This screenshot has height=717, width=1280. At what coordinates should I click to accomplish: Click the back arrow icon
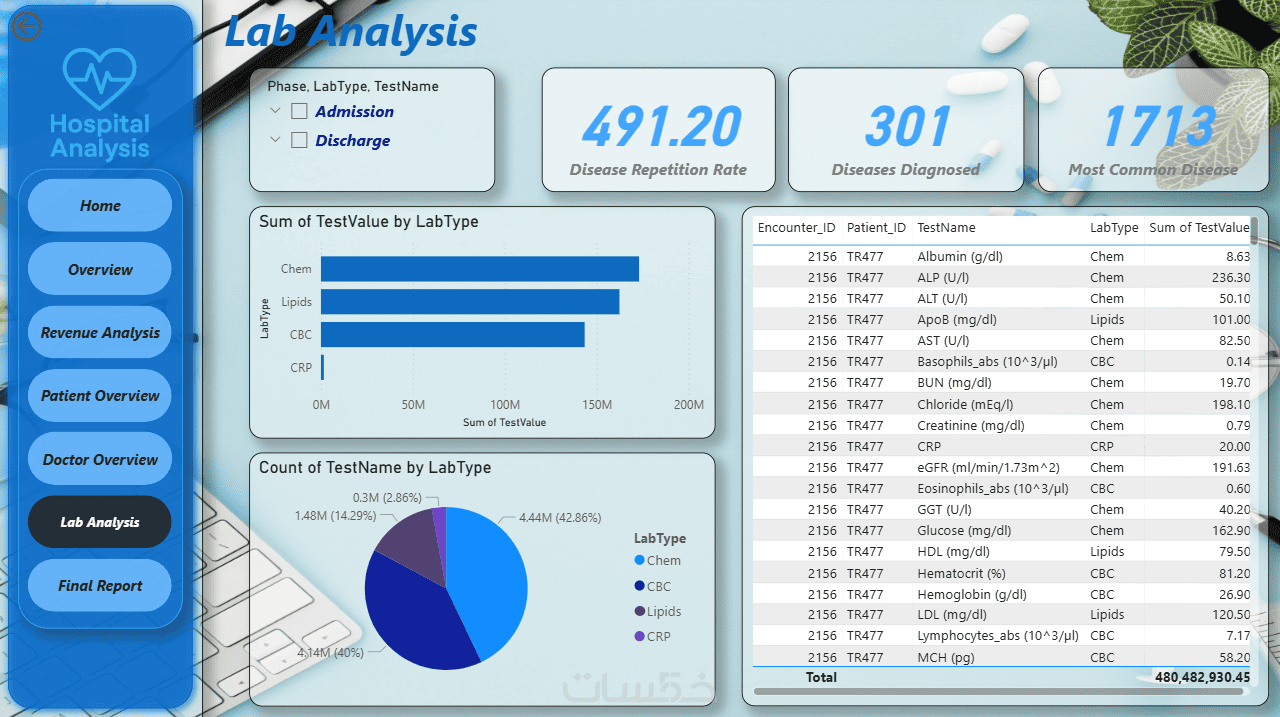[25, 27]
